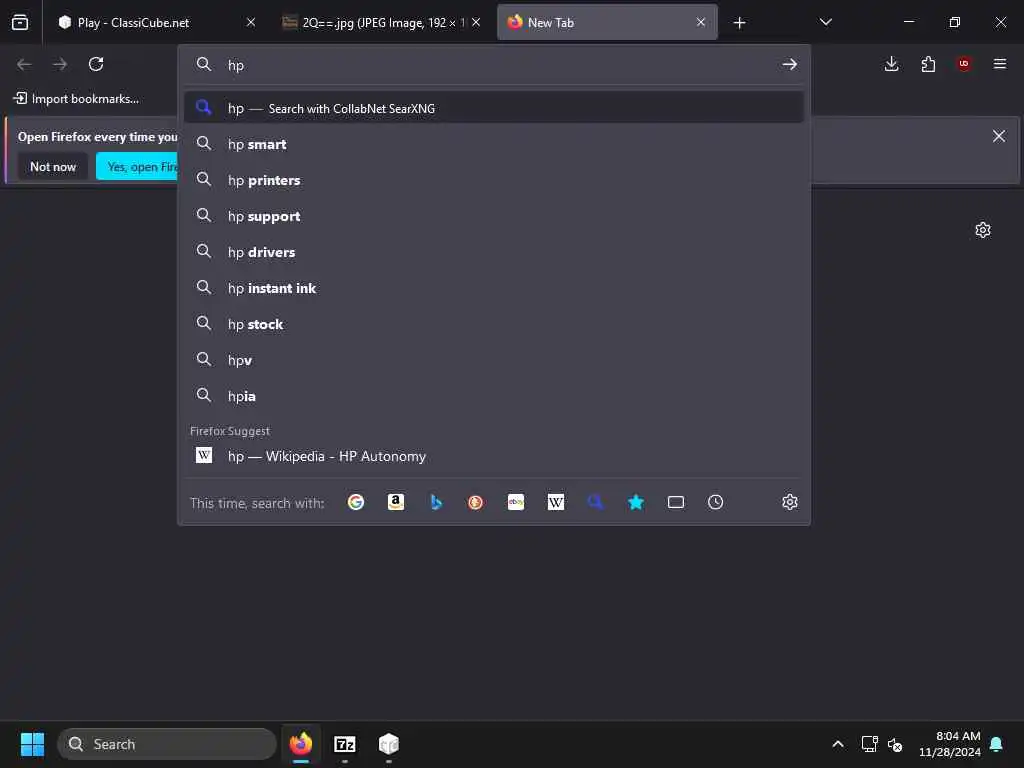Reload the current page
The image size is (1024, 768).
tap(96, 64)
